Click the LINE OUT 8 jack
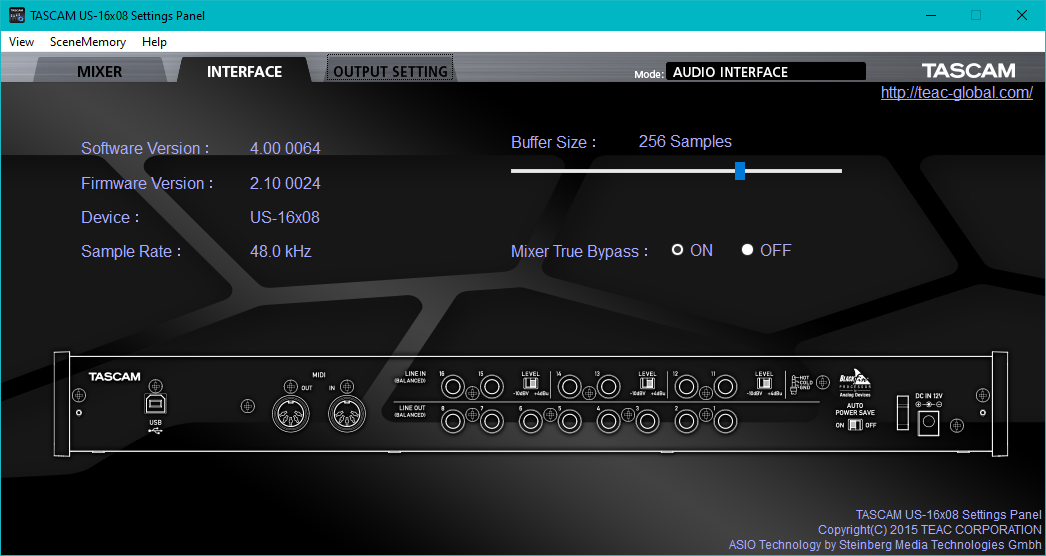This screenshot has width=1046, height=556. click(454, 421)
